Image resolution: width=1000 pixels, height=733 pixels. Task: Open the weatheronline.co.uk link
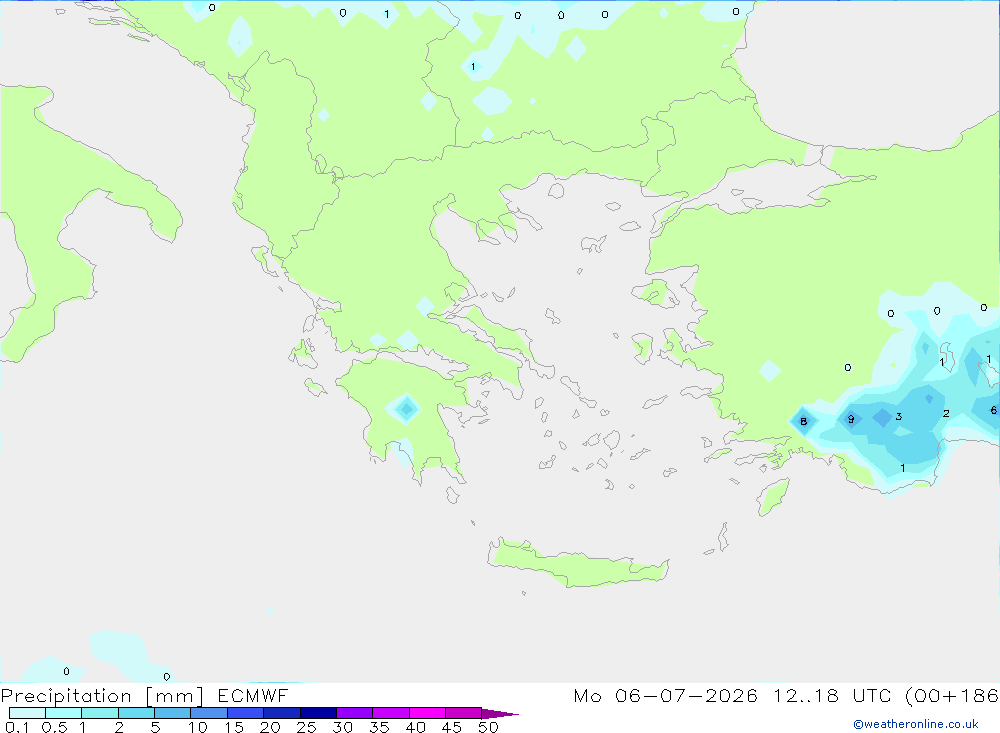point(916,724)
